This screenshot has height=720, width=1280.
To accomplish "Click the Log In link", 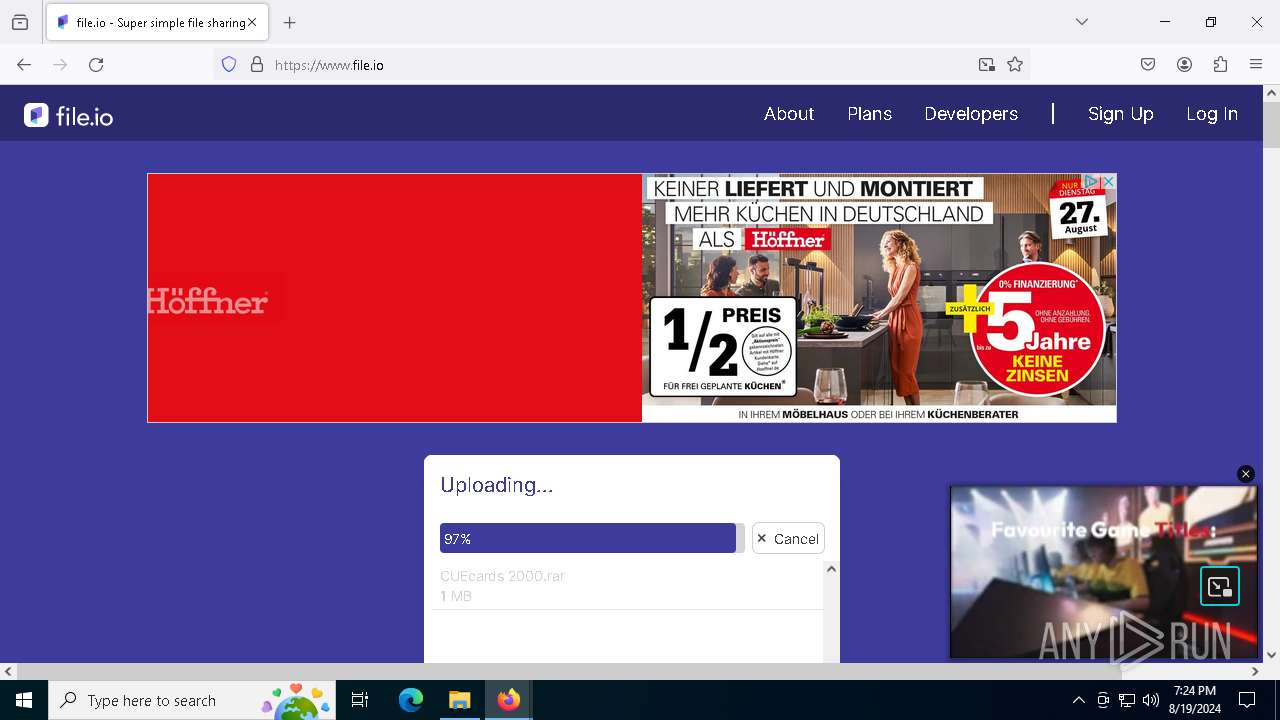I will 1212,114.
